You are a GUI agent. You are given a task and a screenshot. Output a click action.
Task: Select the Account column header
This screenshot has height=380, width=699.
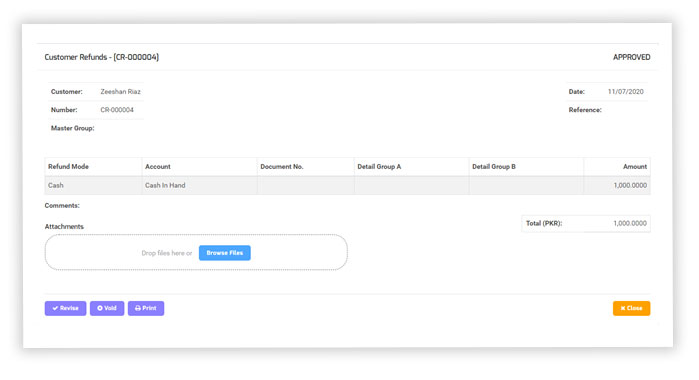(158, 166)
